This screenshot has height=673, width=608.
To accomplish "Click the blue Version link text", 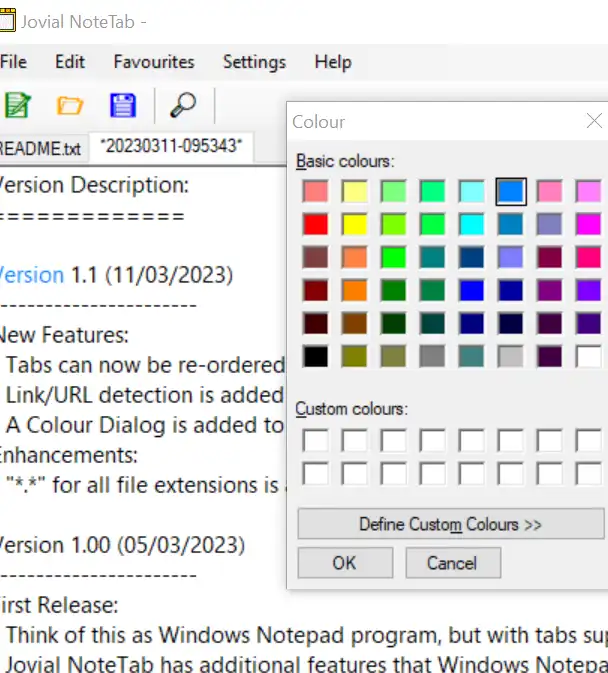I will point(32,275).
